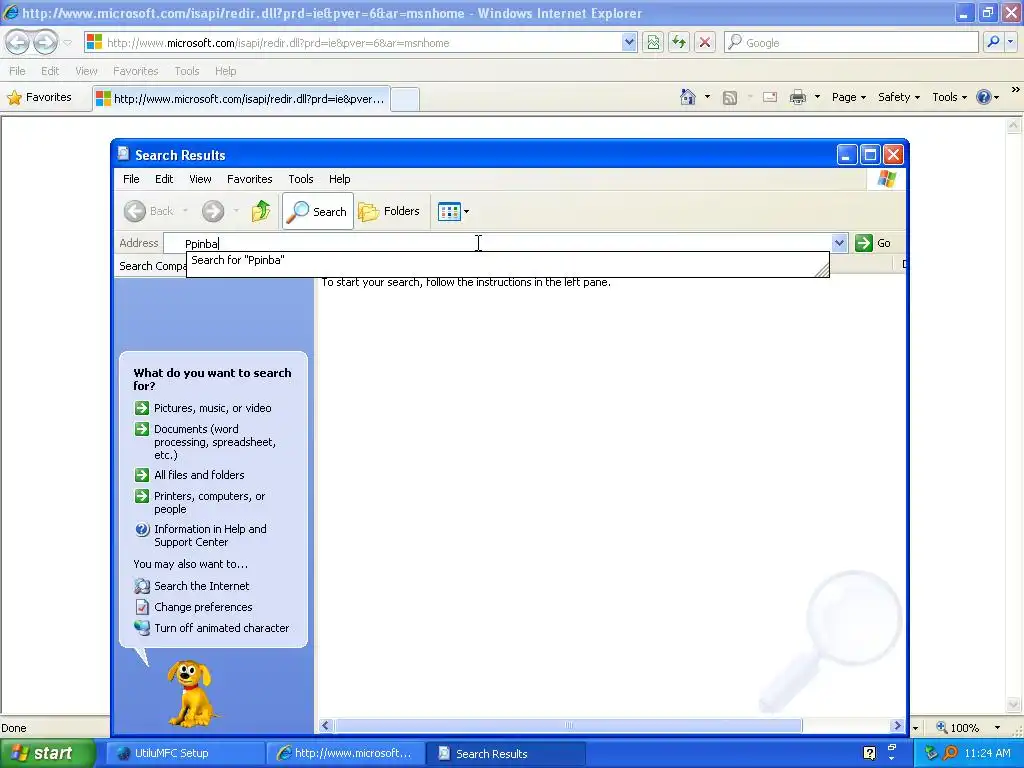Click the Change preferences checklist icon
This screenshot has width=1024, height=768.
coord(142,607)
